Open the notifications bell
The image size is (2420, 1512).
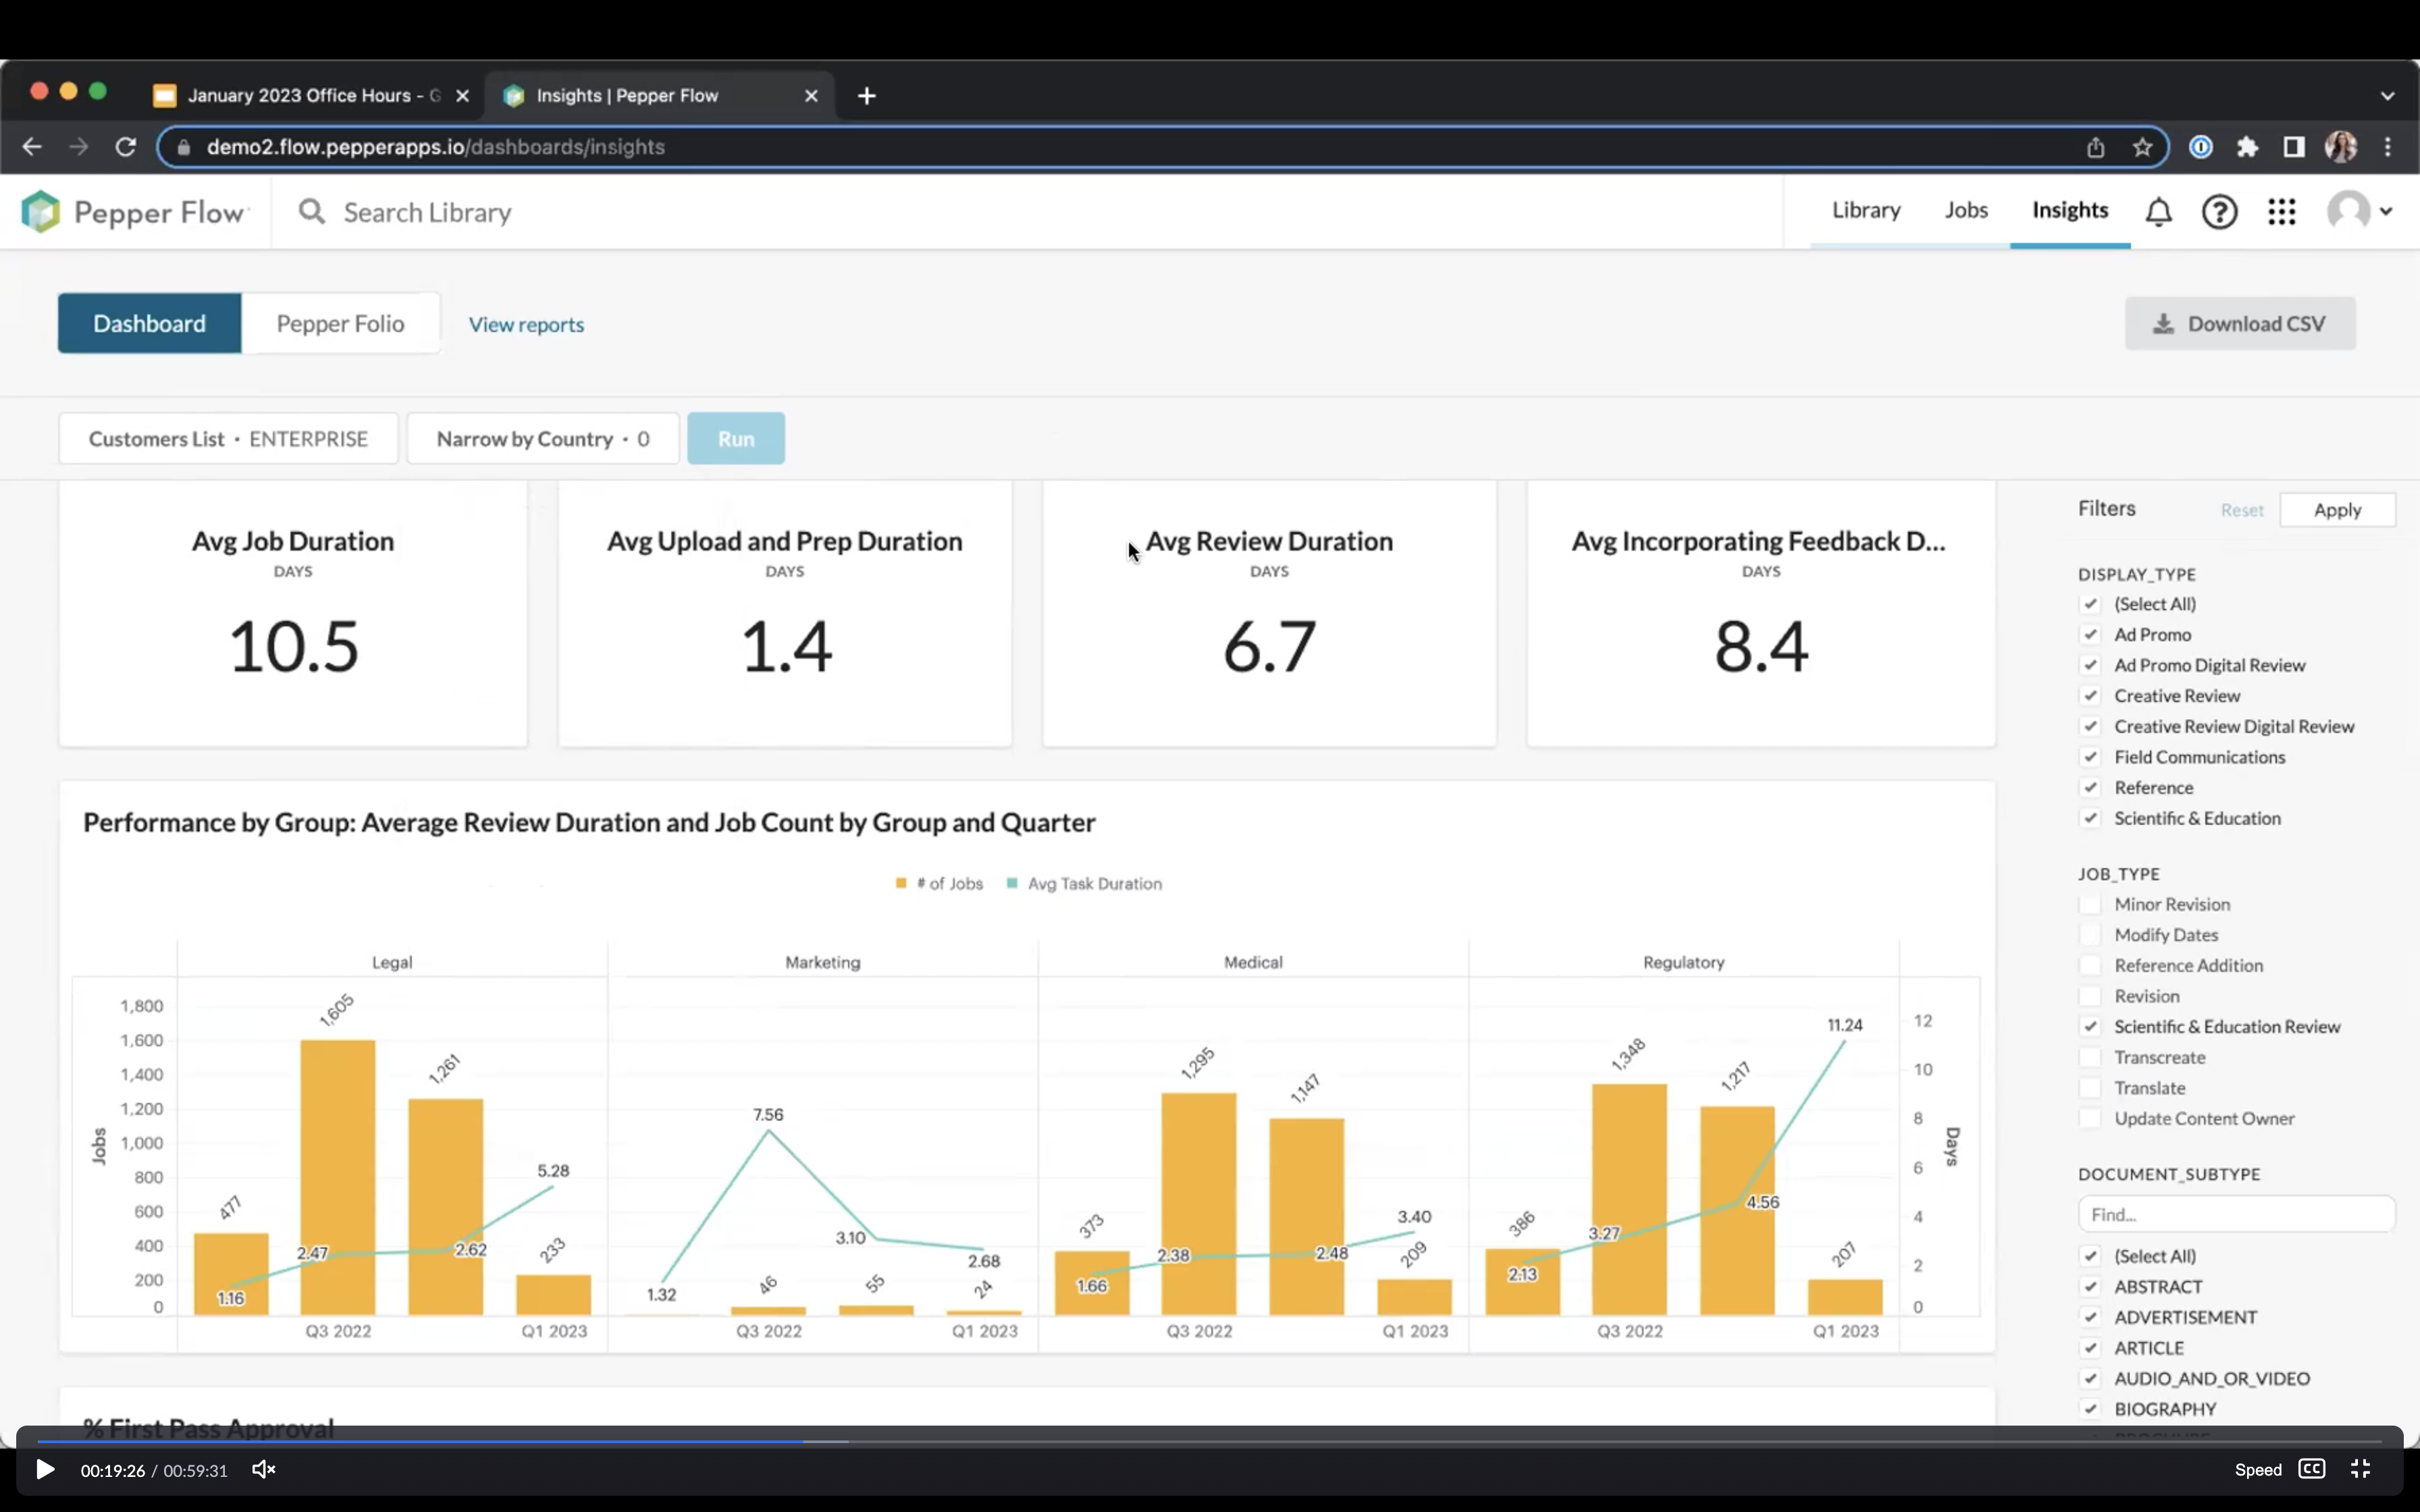coord(2158,212)
